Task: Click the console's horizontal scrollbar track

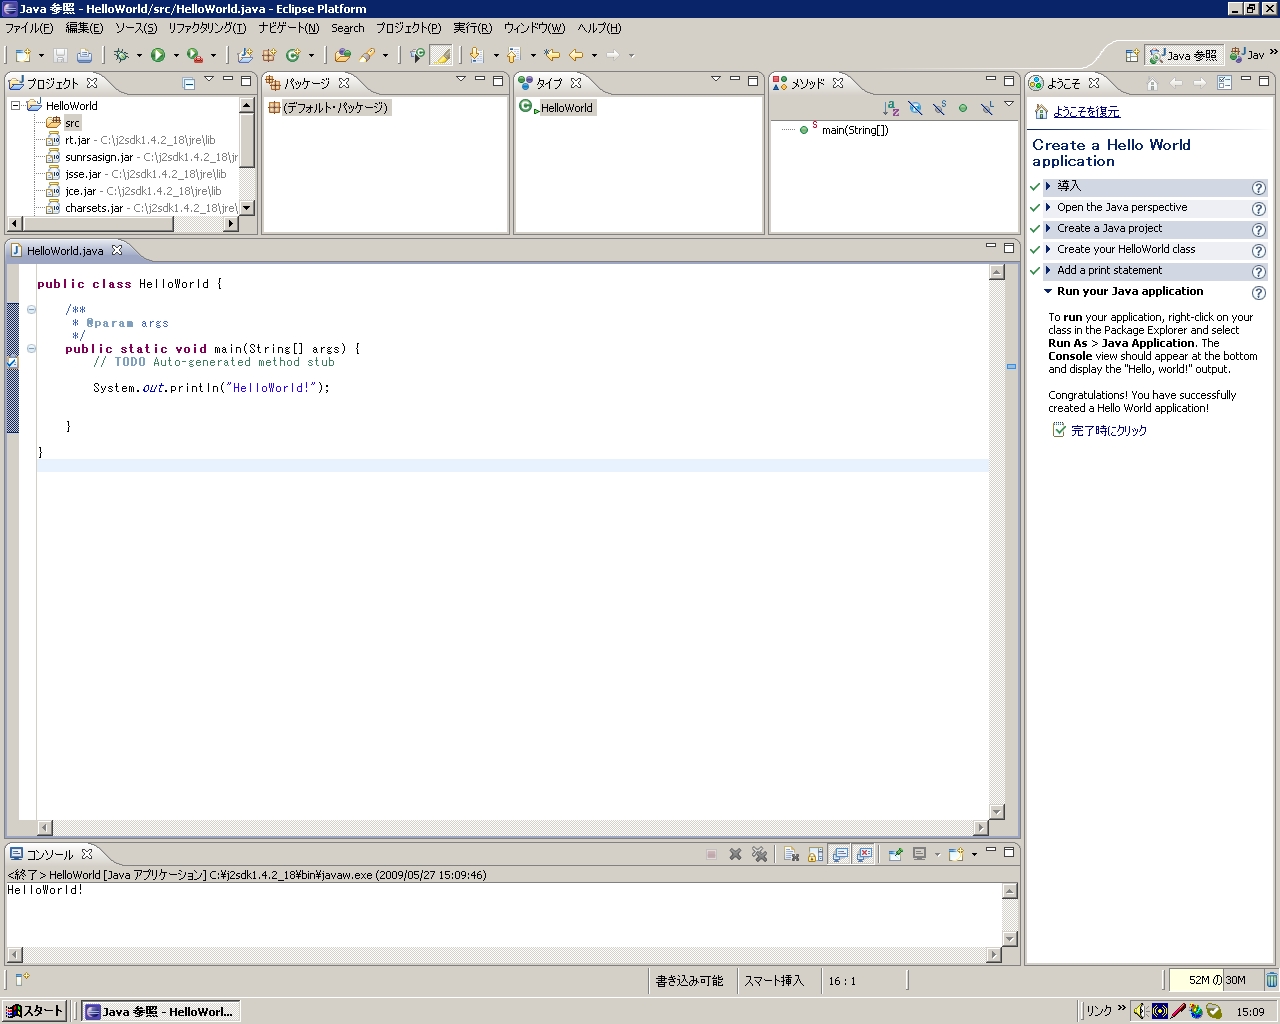Action: coord(500,955)
